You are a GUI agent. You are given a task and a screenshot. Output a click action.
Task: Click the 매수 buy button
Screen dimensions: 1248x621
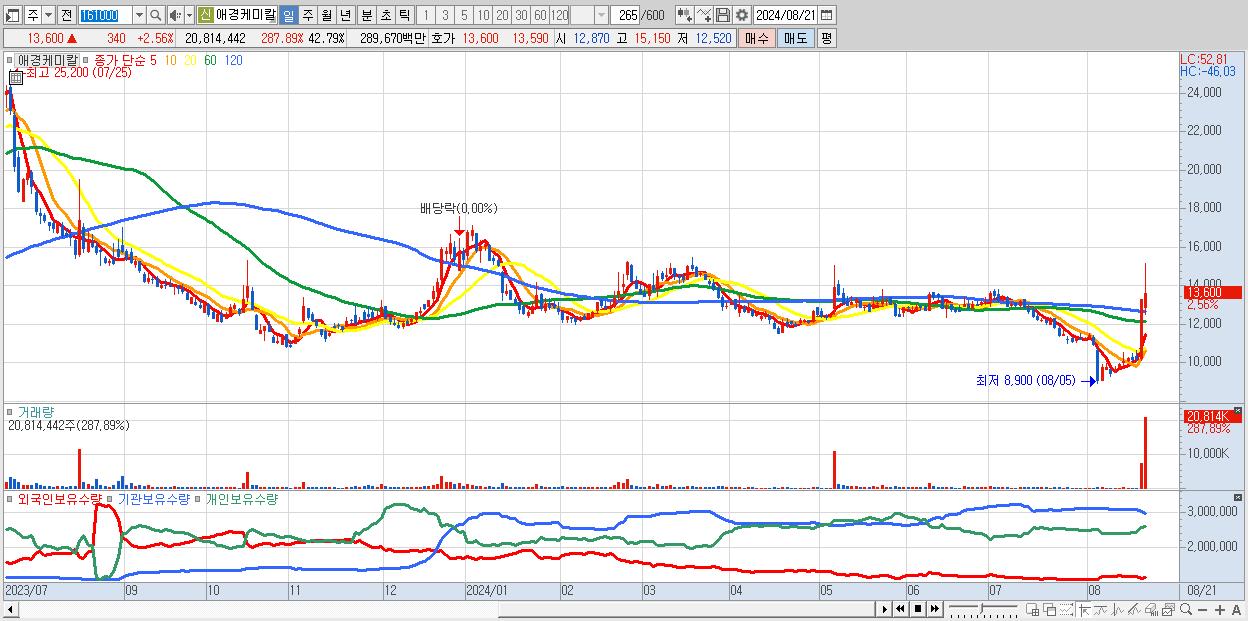(757, 38)
